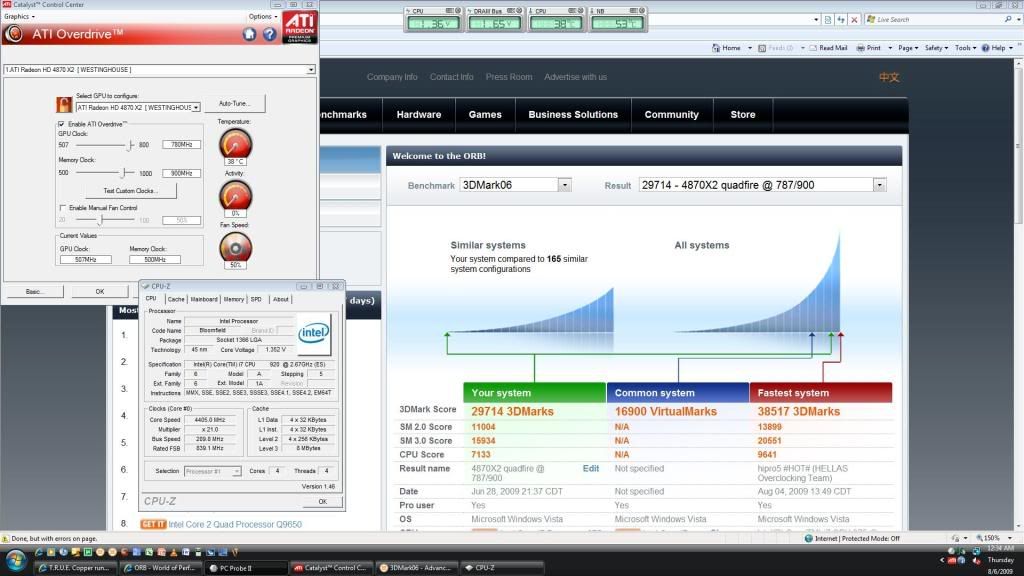Viewport: 1024px width, 576px height.
Task: Click the compatibility view page icon
Action: click(x=828, y=20)
